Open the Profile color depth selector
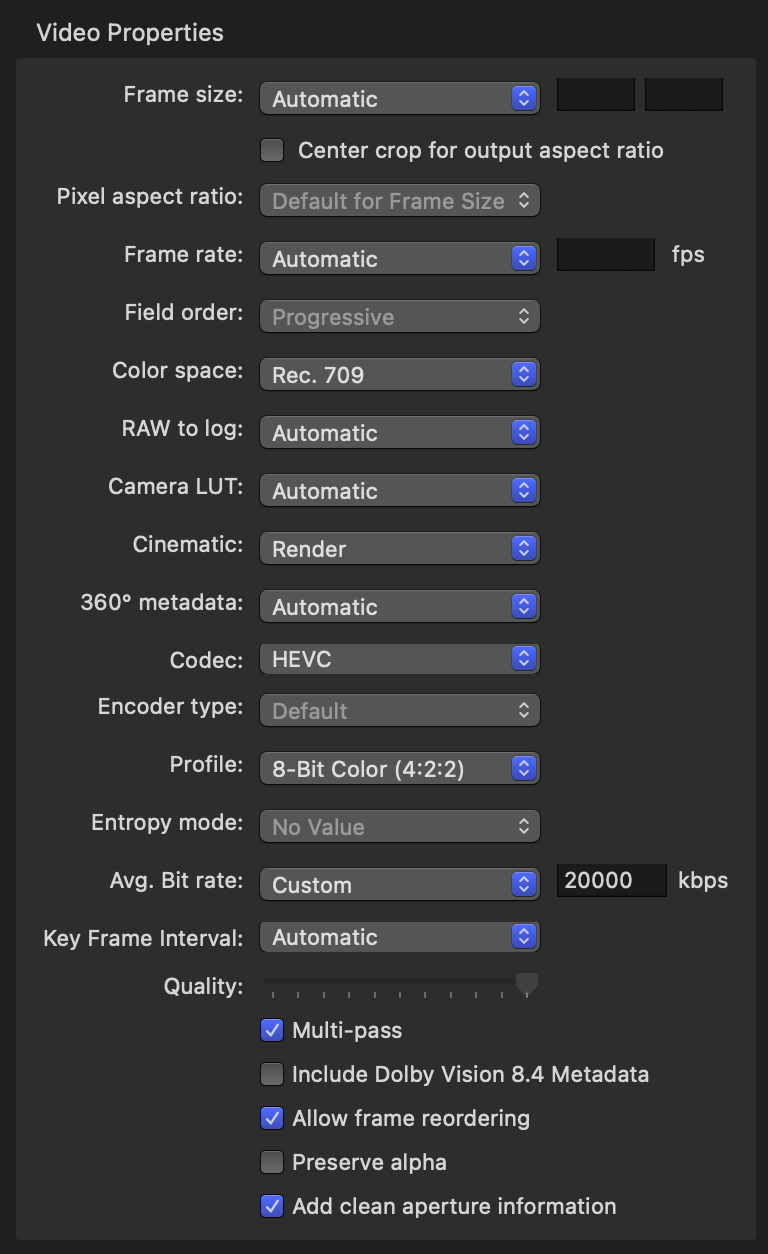This screenshot has width=768, height=1254. coord(399,768)
